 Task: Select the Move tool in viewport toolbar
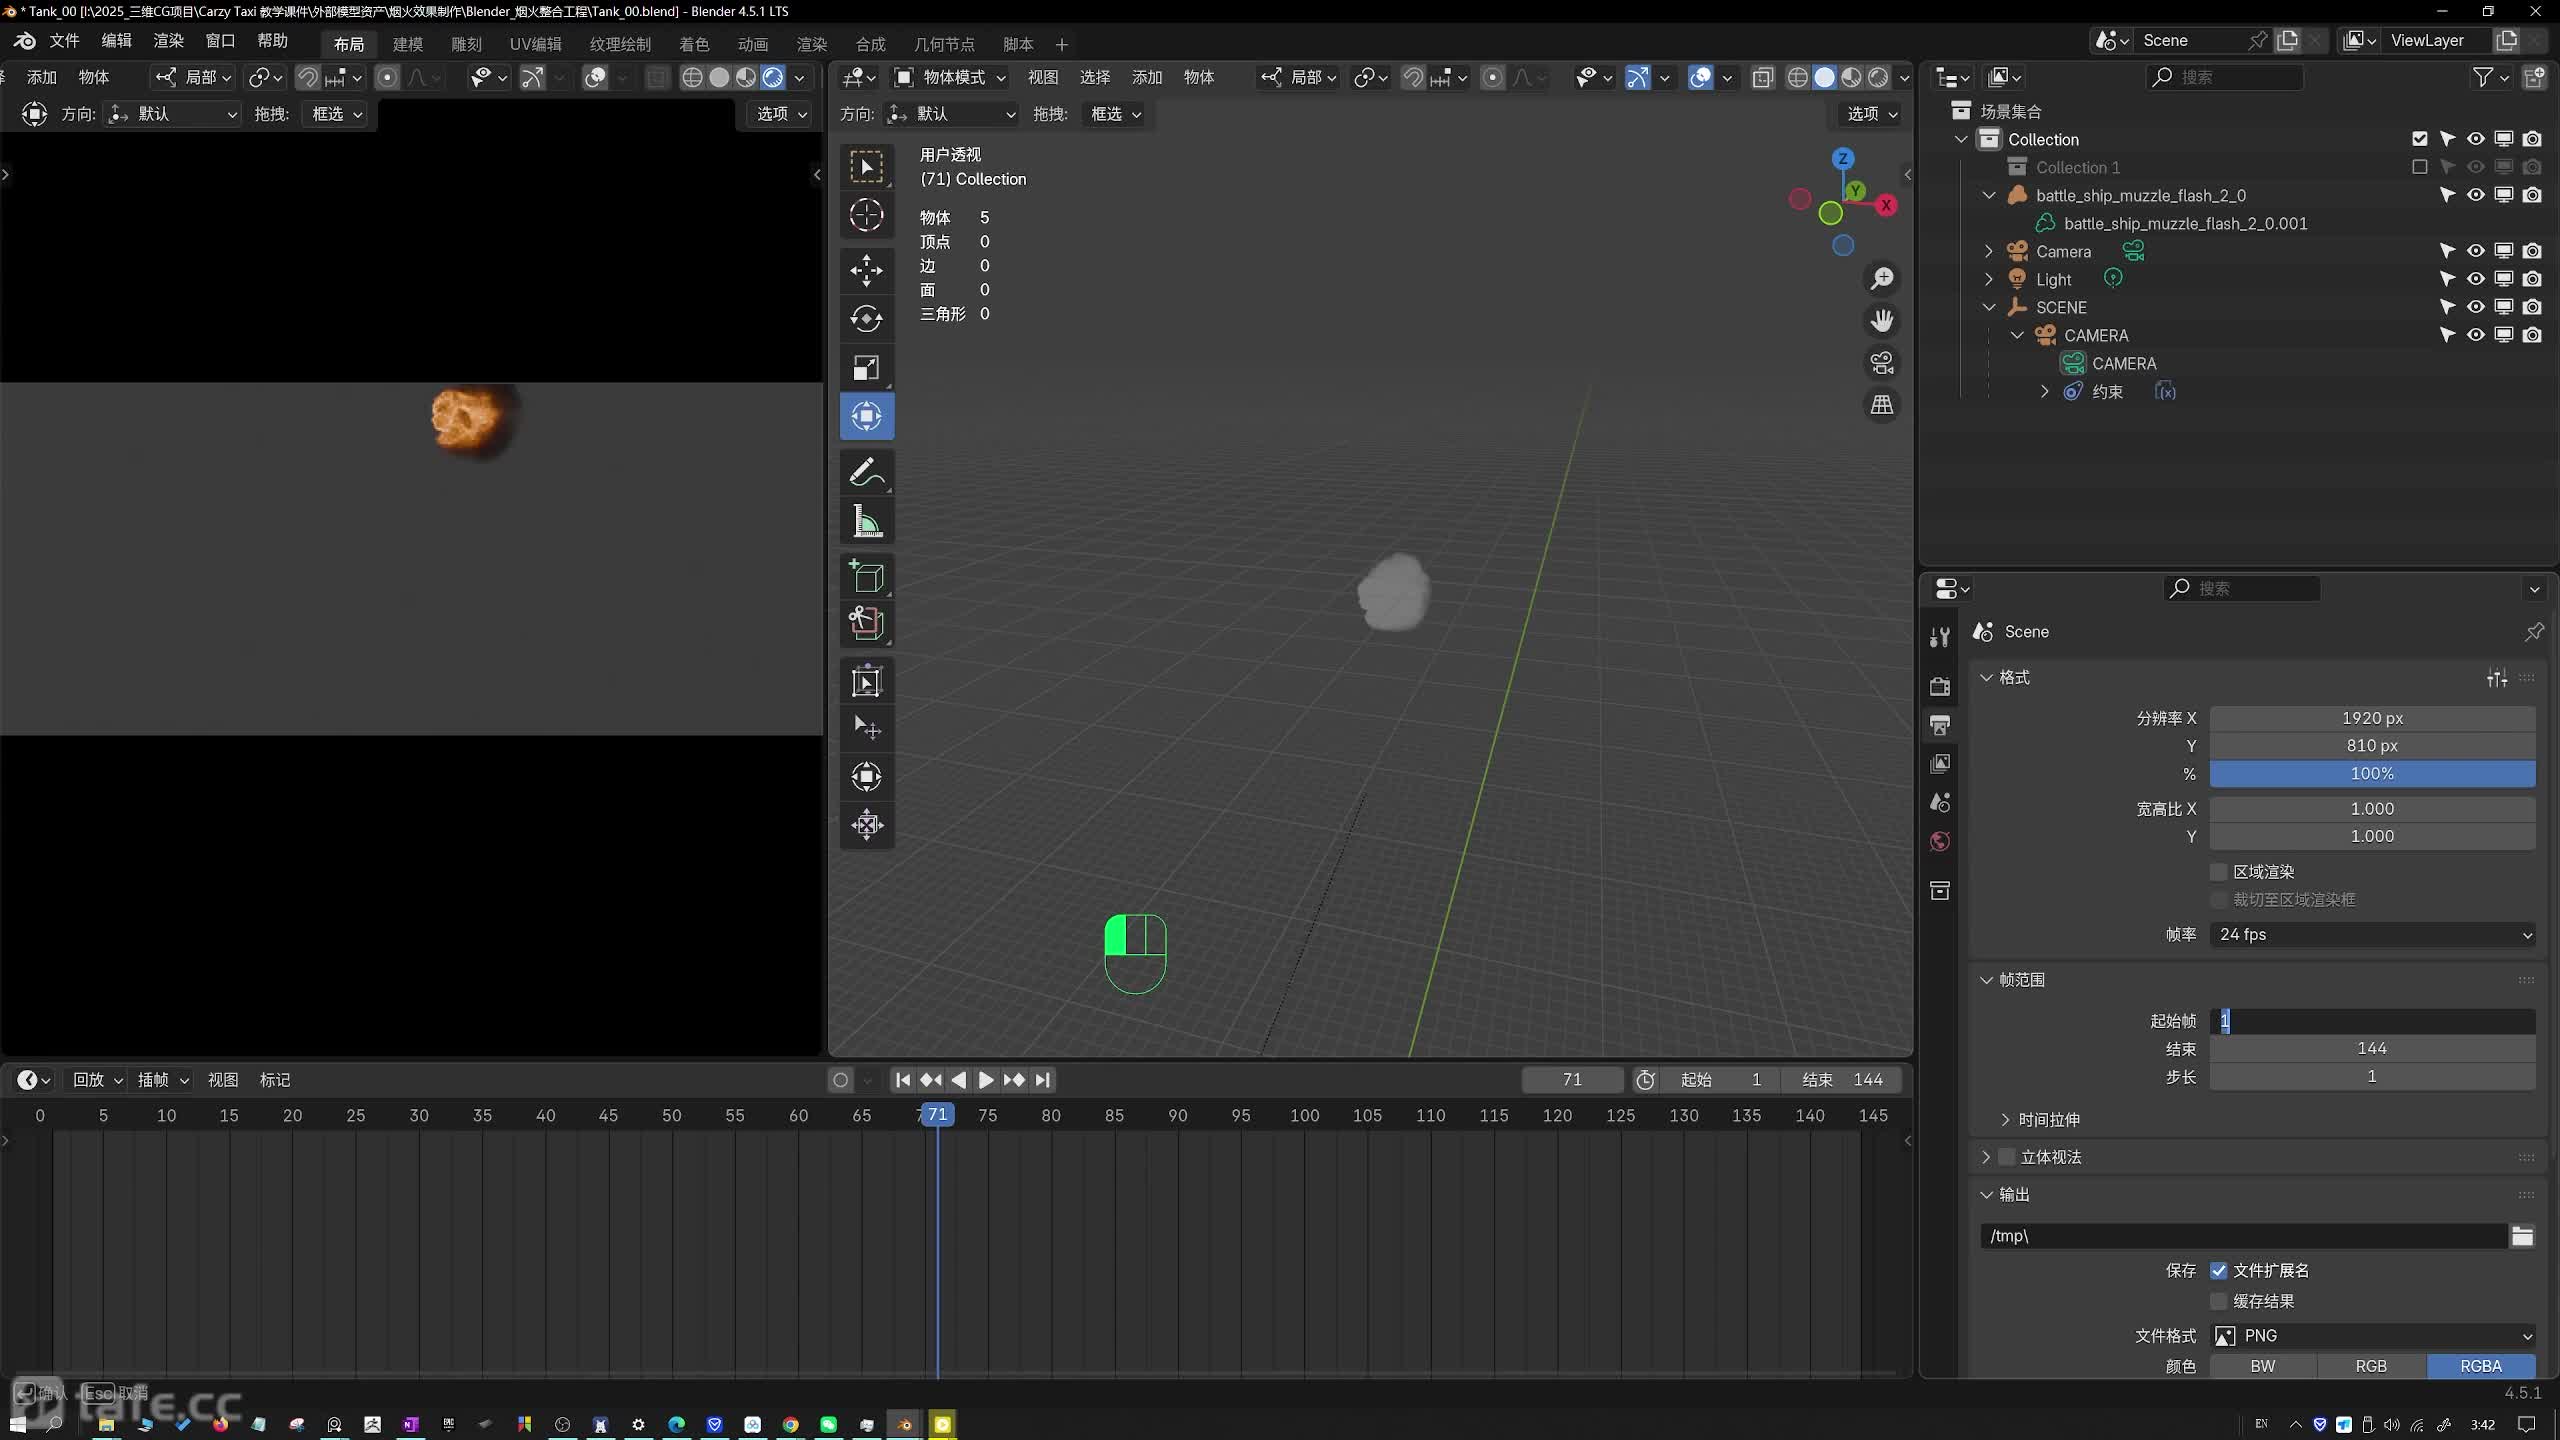pyautogui.click(x=866, y=270)
